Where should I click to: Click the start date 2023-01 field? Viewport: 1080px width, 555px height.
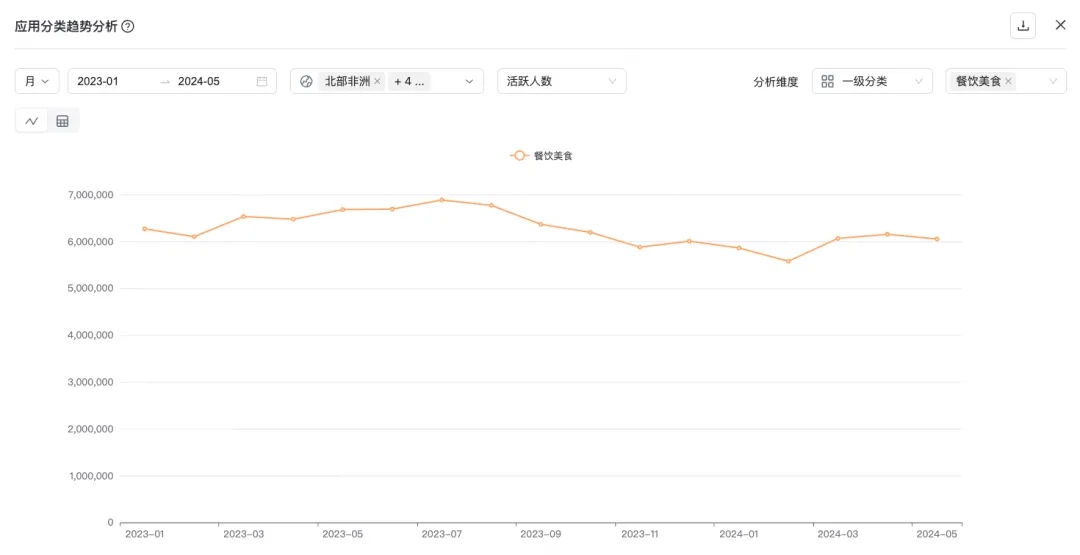click(x=110, y=82)
